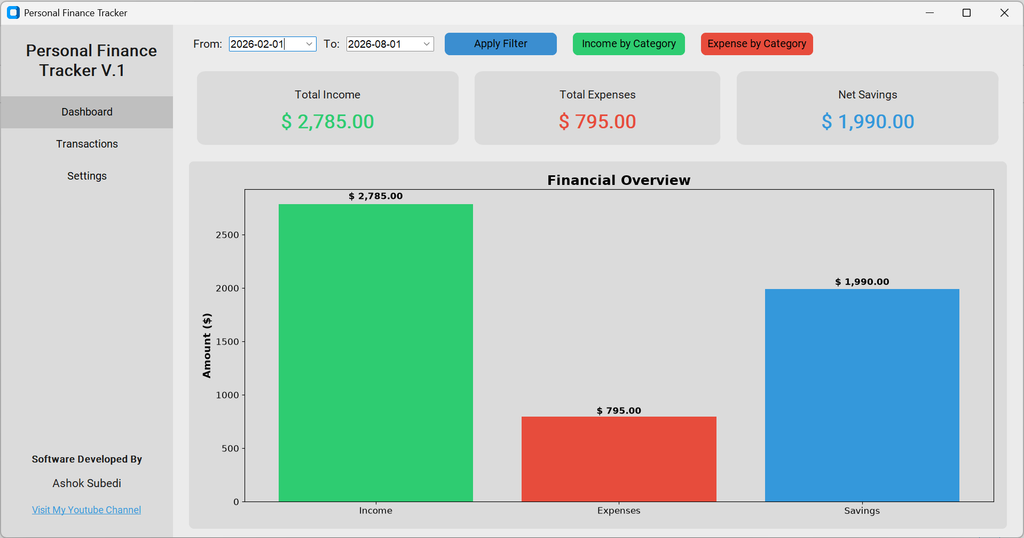Switch to the Transactions page
Image resolution: width=1024 pixels, height=538 pixels.
(x=87, y=144)
